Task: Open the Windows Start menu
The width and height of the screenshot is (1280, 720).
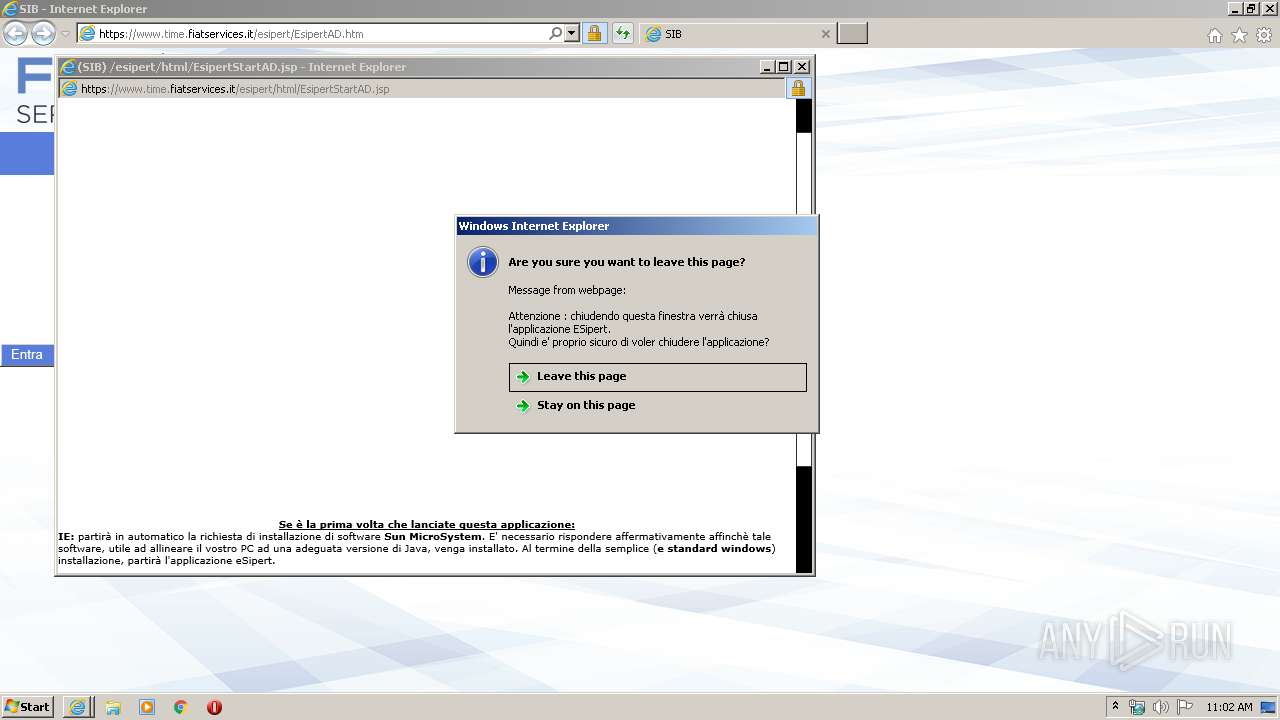Action: point(27,707)
